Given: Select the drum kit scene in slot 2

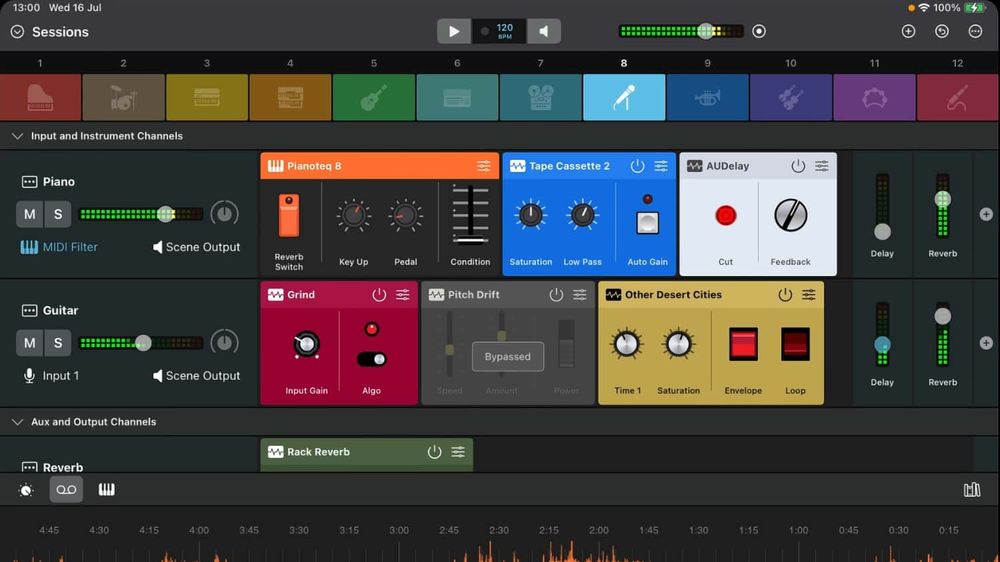Looking at the screenshot, I should tap(124, 97).
